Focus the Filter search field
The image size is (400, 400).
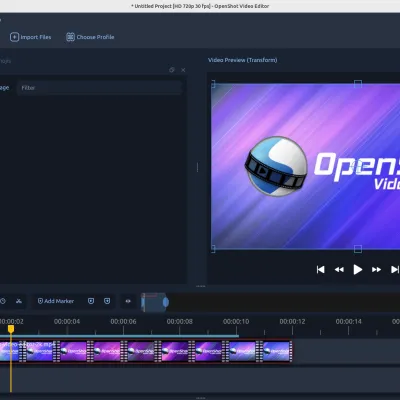[x=99, y=88]
